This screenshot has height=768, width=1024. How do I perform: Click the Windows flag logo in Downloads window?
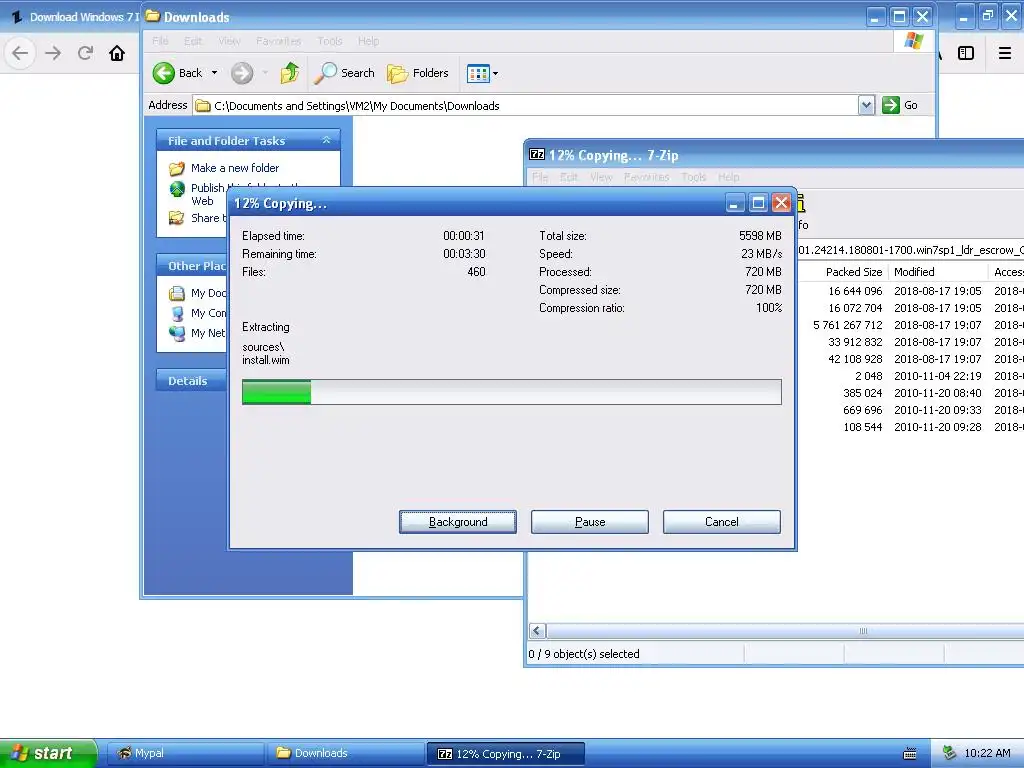[914, 40]
